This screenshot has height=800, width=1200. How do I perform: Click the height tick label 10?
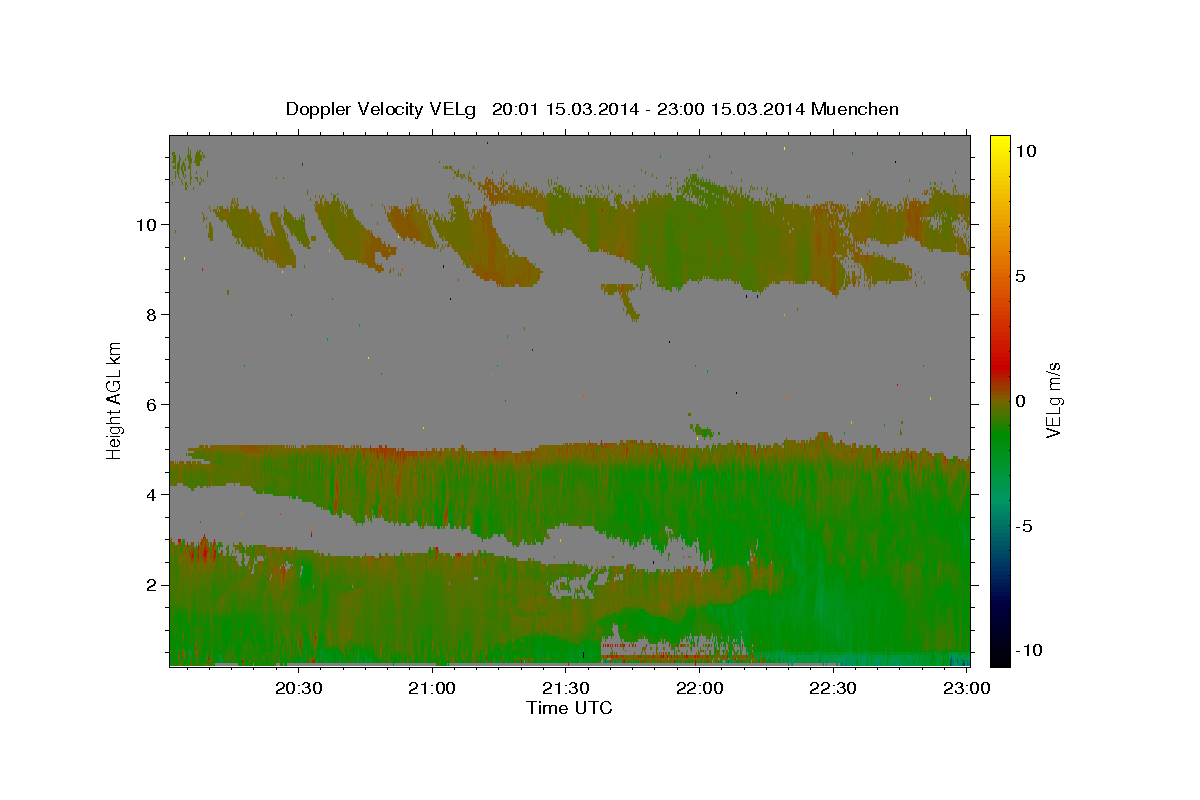click(x=149, y=224)
